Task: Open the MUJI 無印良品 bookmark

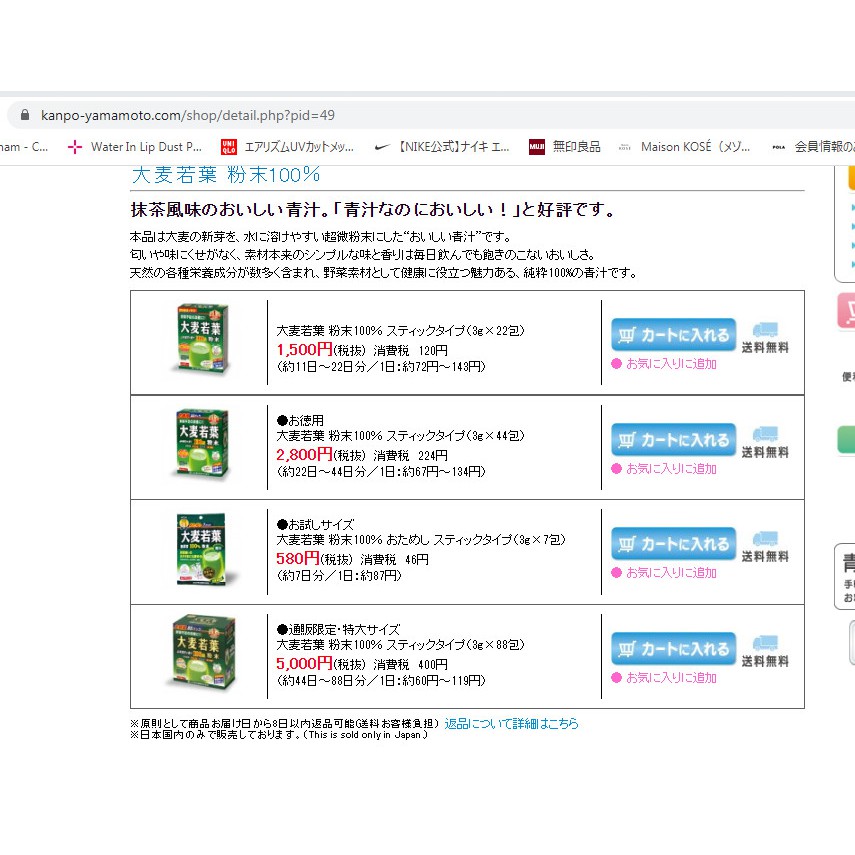Action: [565, 146]
